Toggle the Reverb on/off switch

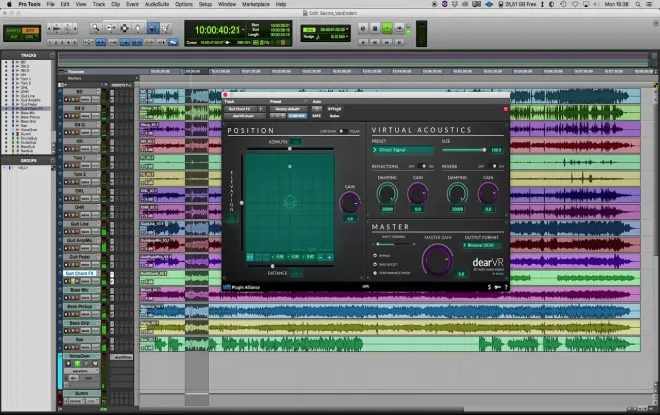tap(492, 166)
